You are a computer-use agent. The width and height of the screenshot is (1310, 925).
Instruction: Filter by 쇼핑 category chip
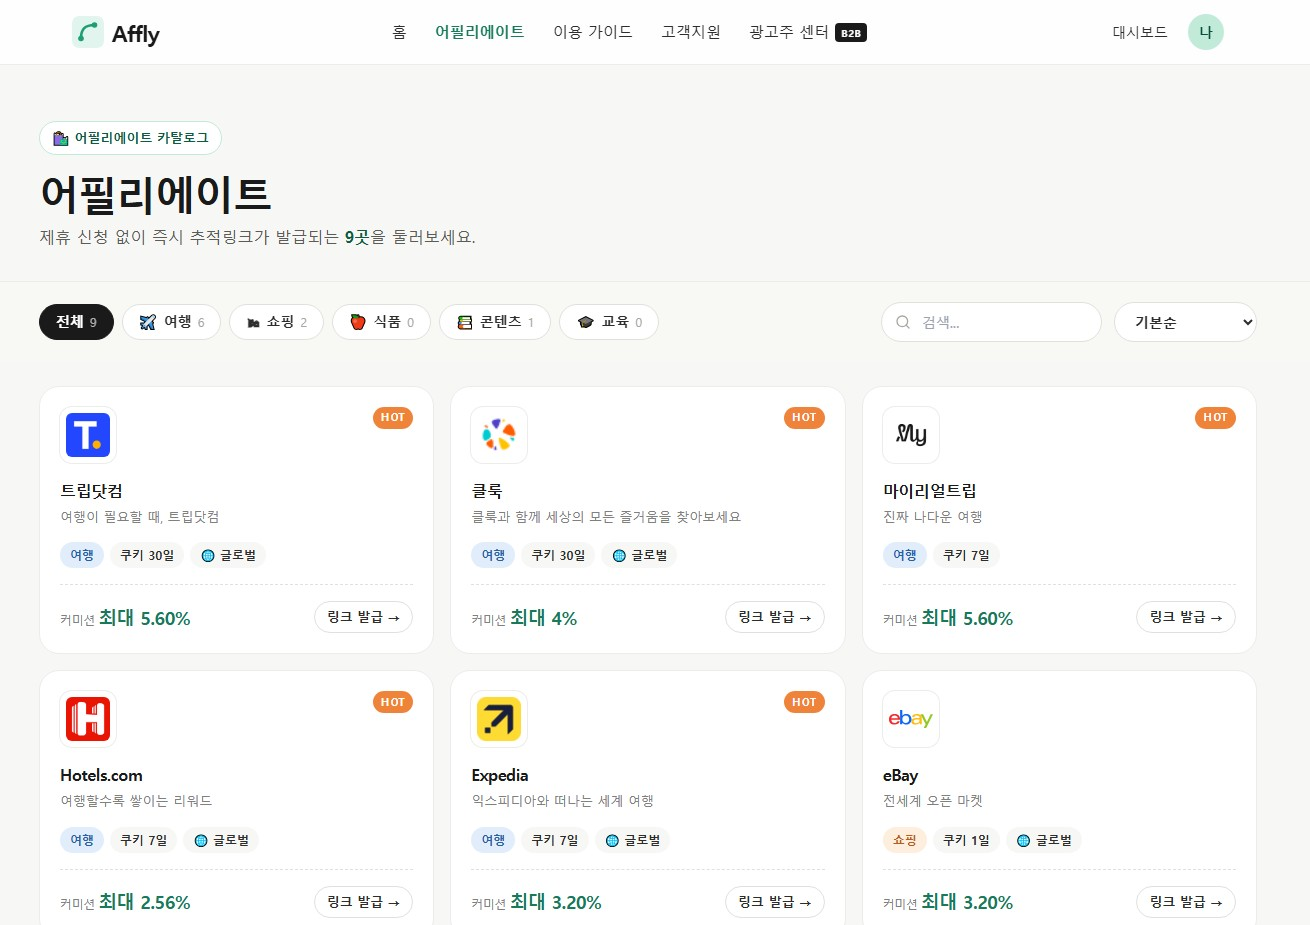[276, 322]
